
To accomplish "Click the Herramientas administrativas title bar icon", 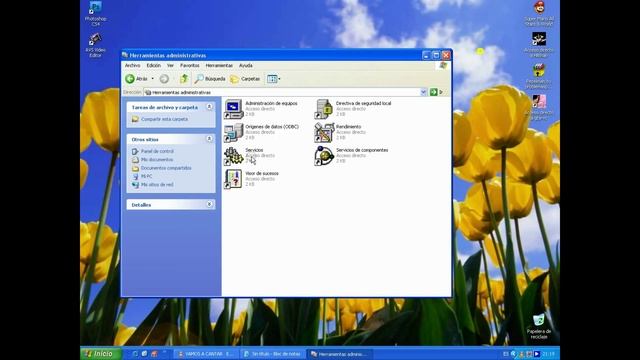I will tap(125, 55).
